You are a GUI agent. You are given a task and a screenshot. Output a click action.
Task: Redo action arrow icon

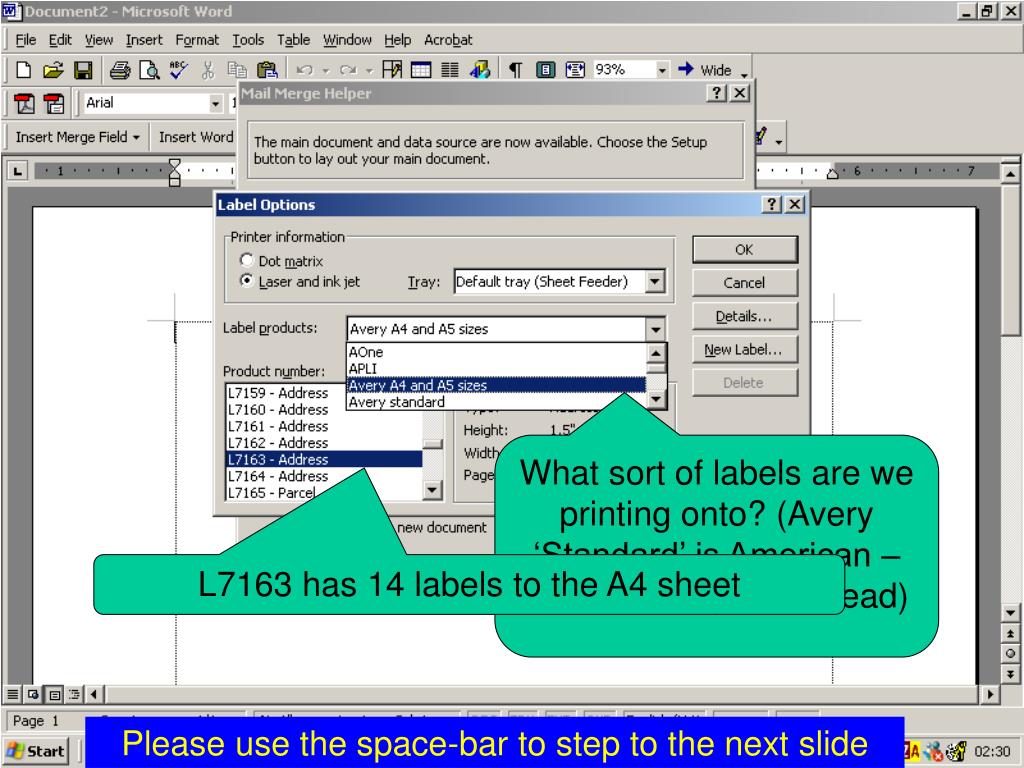pos(348,70)
